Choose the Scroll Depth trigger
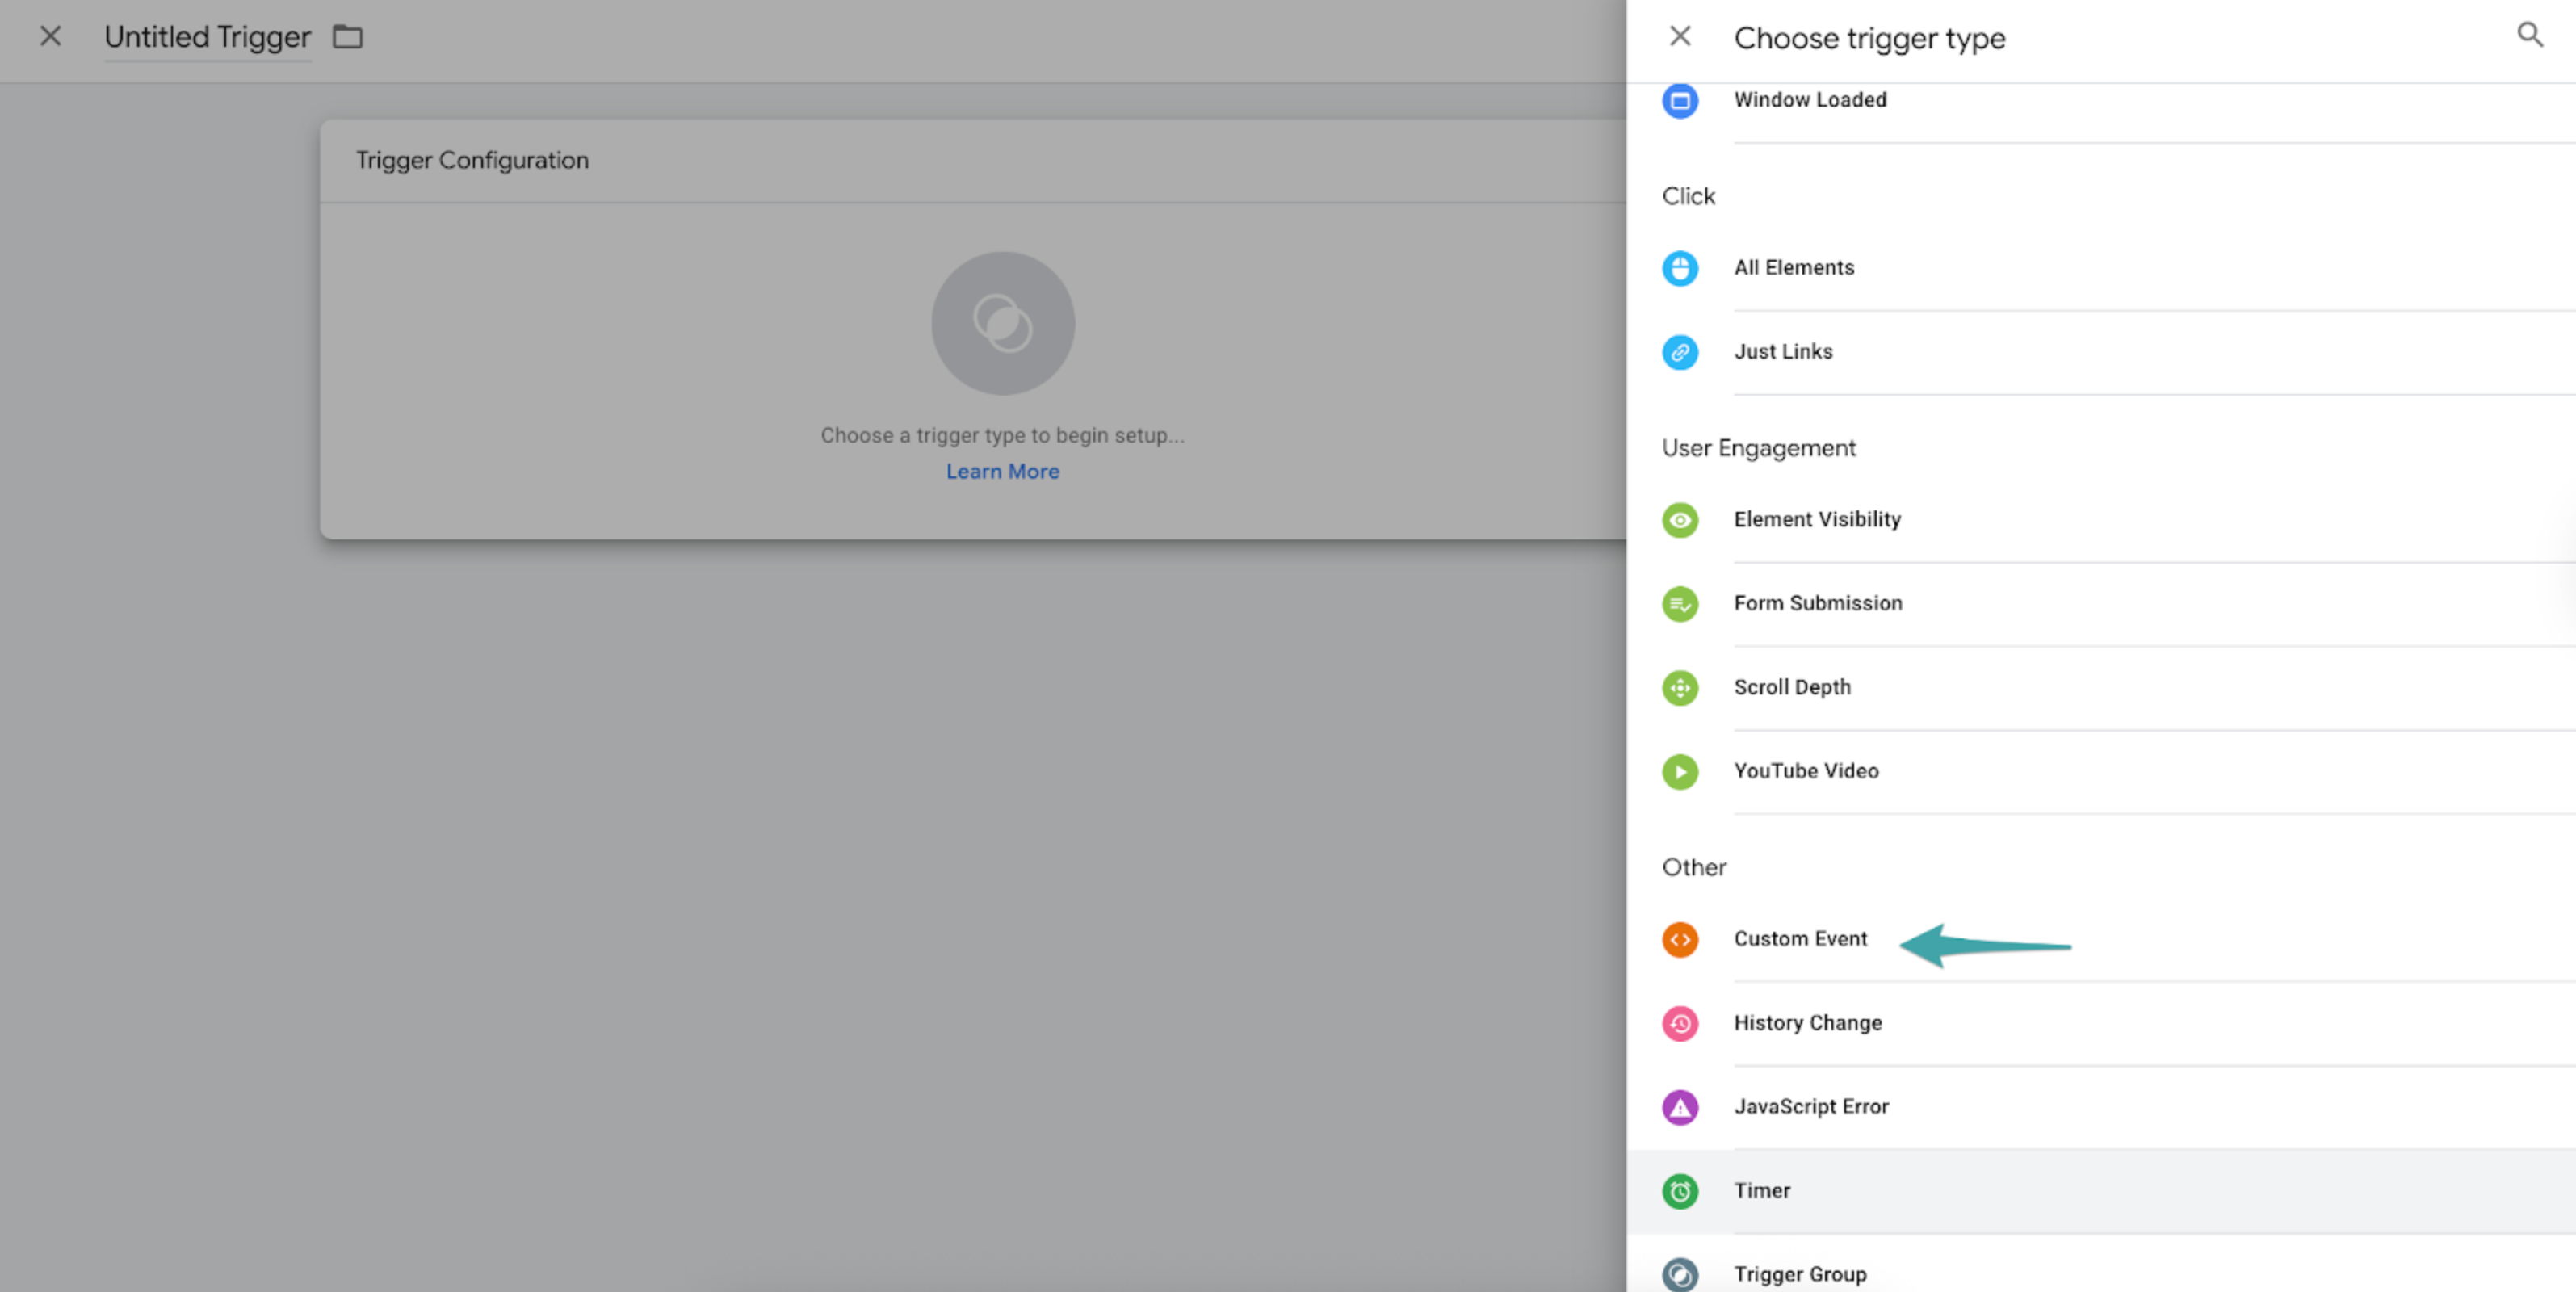This screenshot has height=1292, width=2576. pyautogui.click(x=2101, y=688)
